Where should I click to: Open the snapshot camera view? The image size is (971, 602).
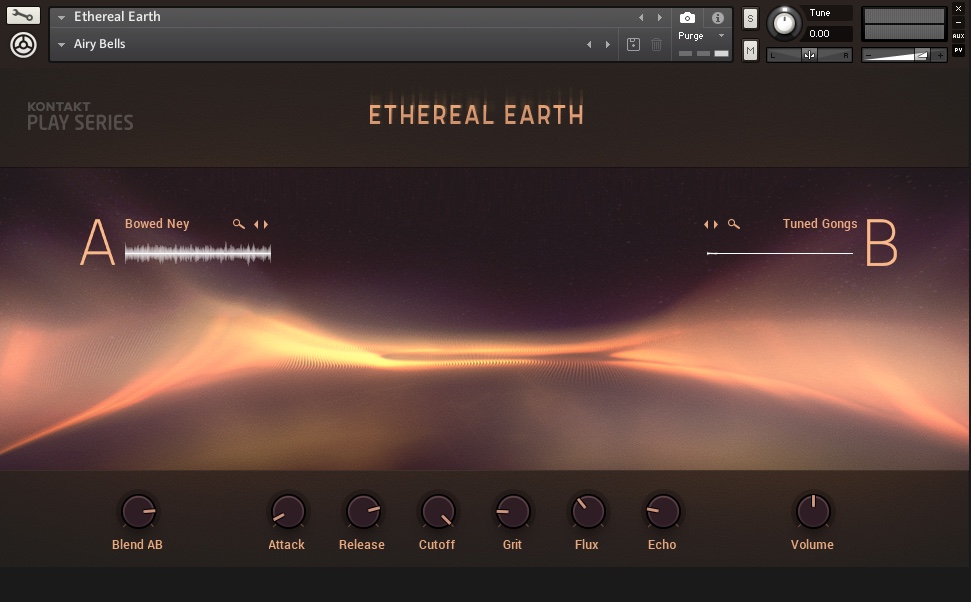pos(685,16)
